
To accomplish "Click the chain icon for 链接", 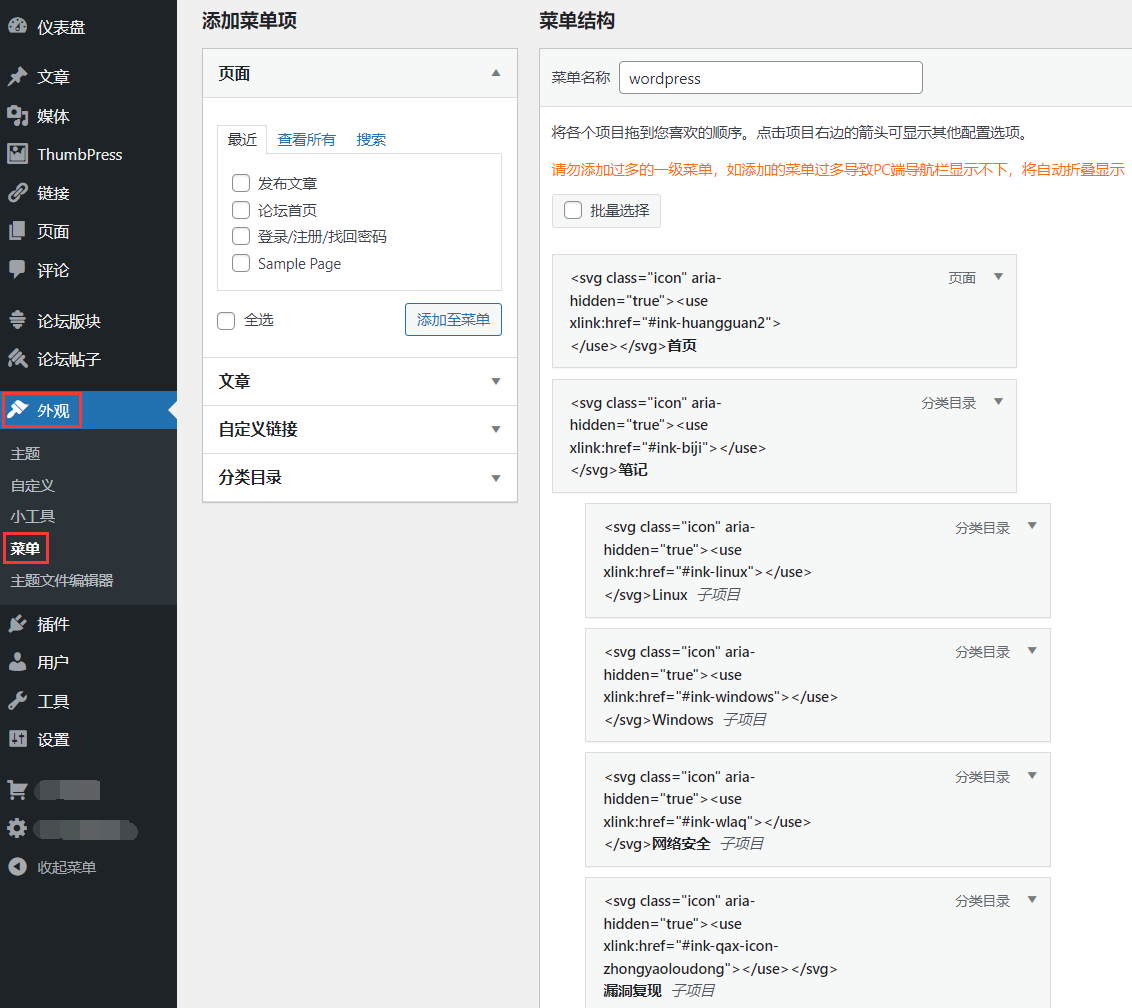I will pos(17,193).
